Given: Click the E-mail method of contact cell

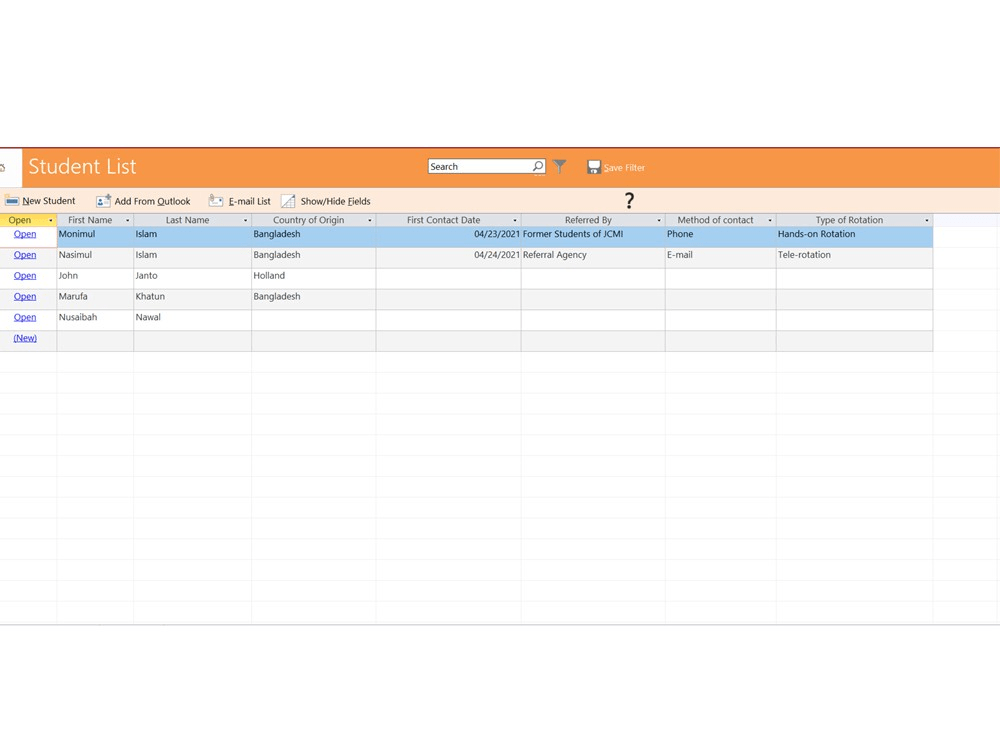Looking at the screenshot, I should point(721,258).
